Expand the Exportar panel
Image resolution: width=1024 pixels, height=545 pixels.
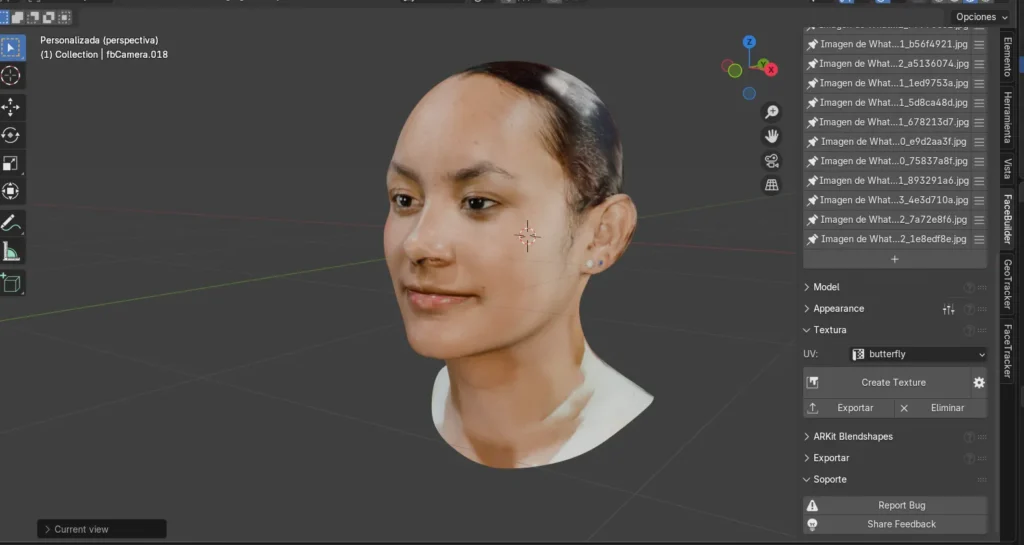831,458
